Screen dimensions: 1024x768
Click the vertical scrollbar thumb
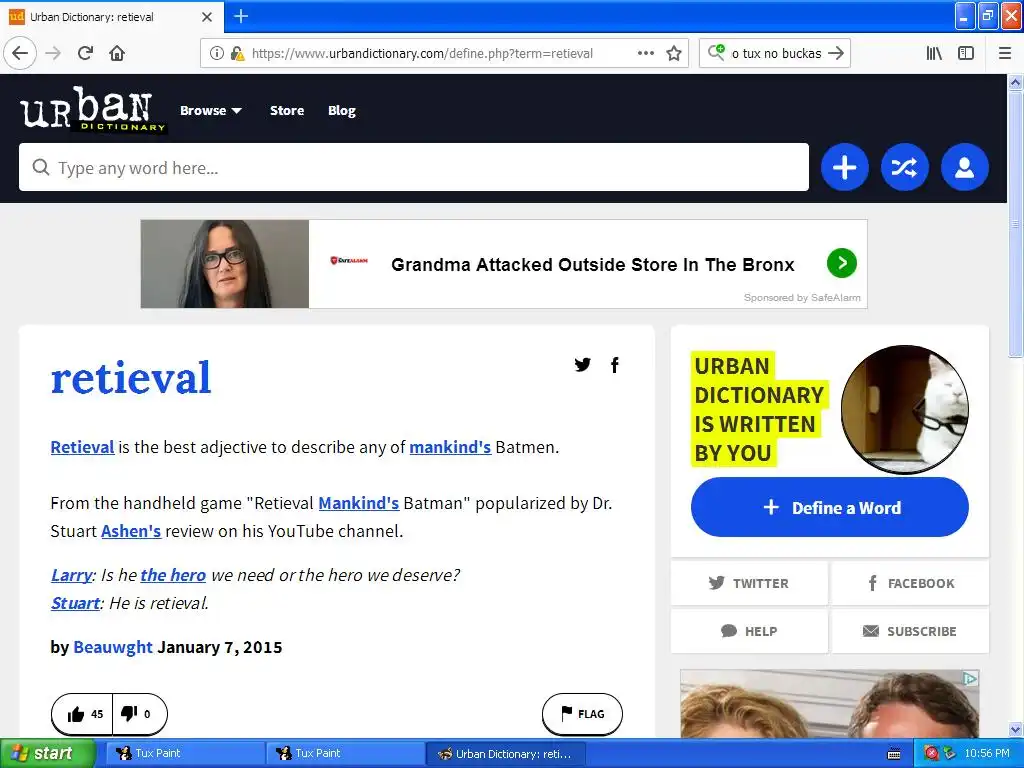coord(1015,224)
